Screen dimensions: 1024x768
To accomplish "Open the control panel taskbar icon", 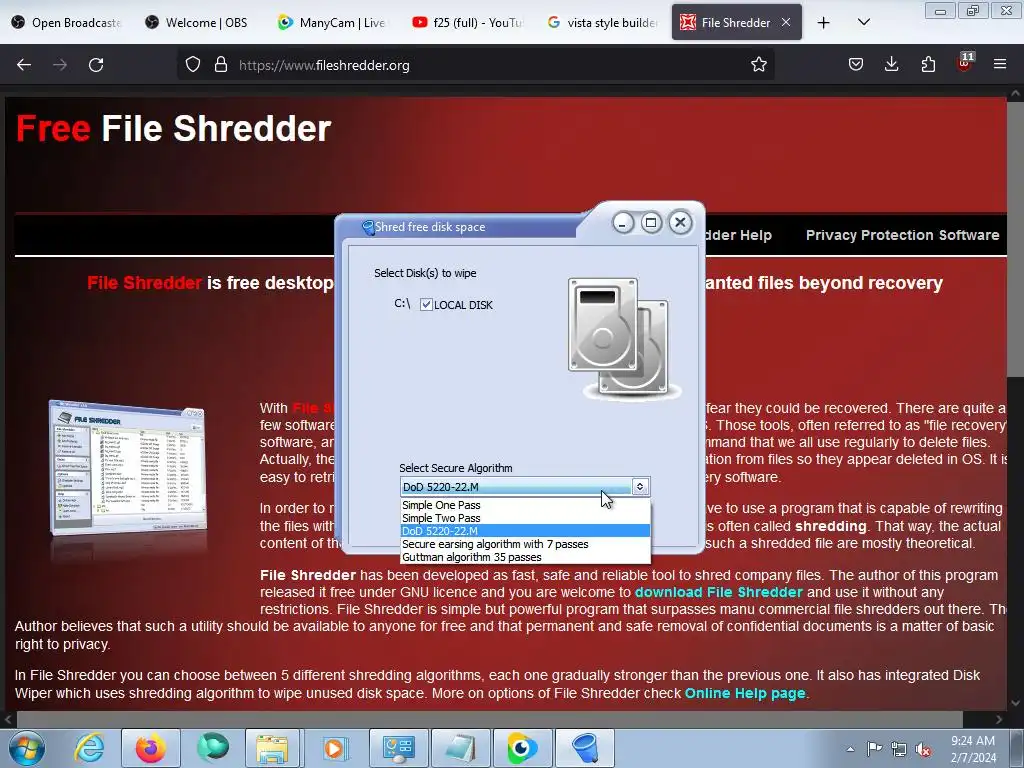I will pos(399,748).
